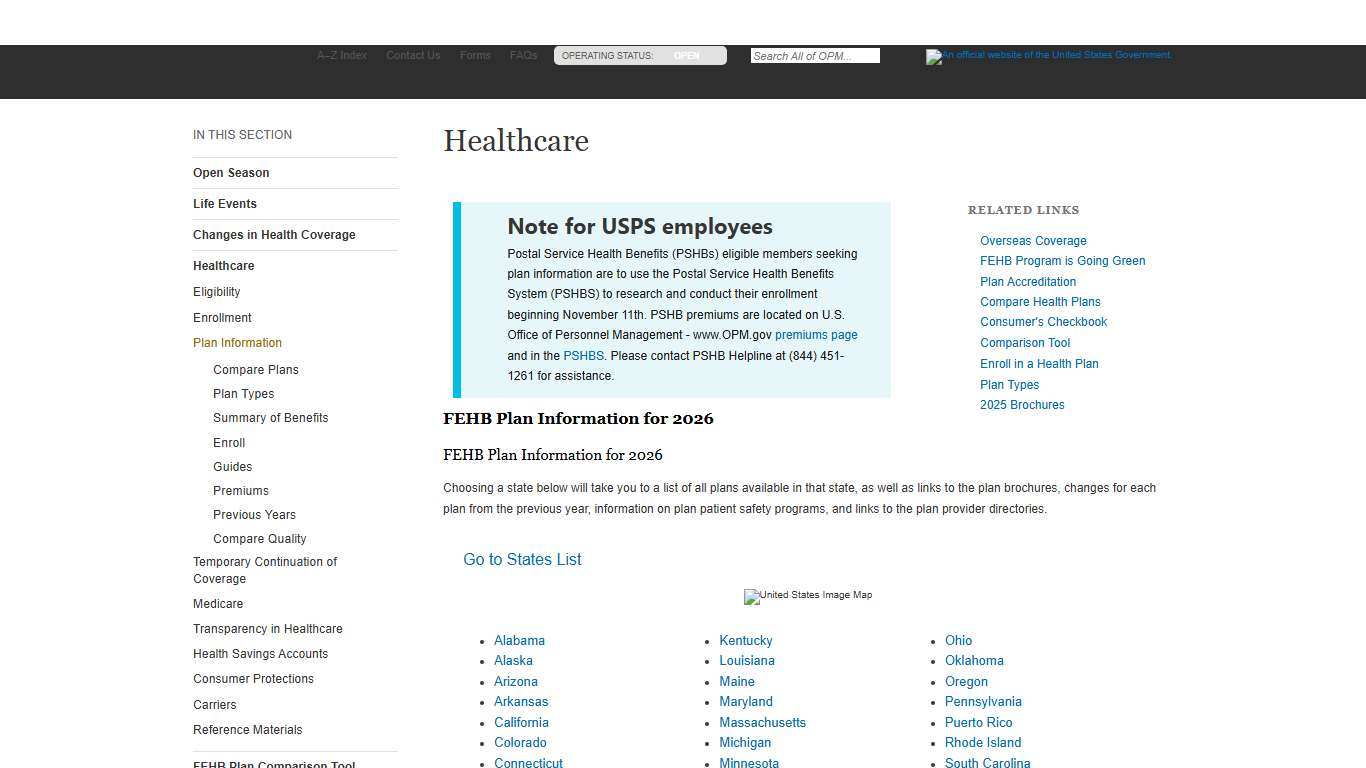This screenshot has height=768, width=1366.
Task: Select Compare Plans under Plan Information
Action: (256, 369)
